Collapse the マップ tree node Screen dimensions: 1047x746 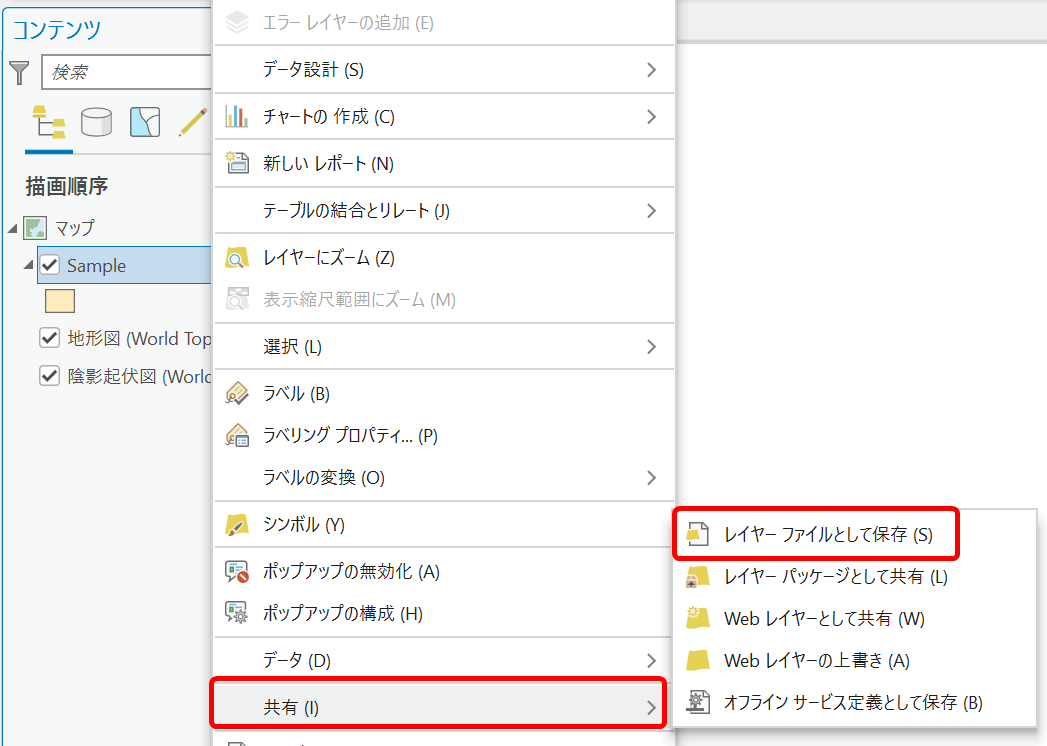12,228
